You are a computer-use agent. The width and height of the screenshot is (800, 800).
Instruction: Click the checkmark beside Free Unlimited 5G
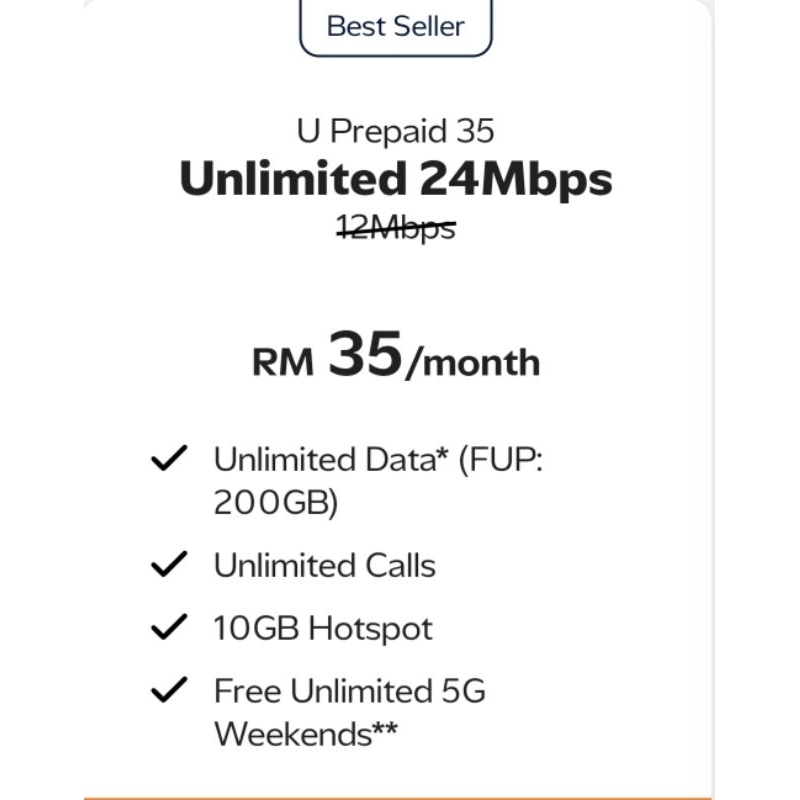point(169,690)
